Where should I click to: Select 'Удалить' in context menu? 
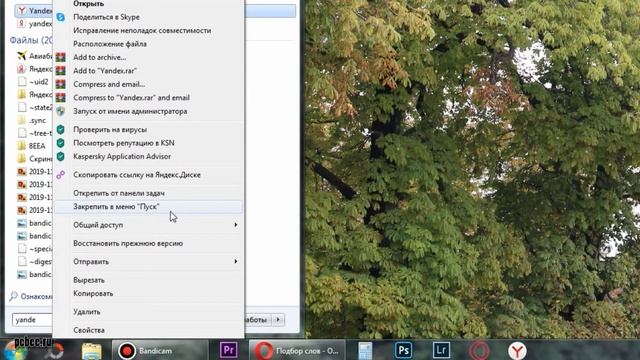coord(87,312)
